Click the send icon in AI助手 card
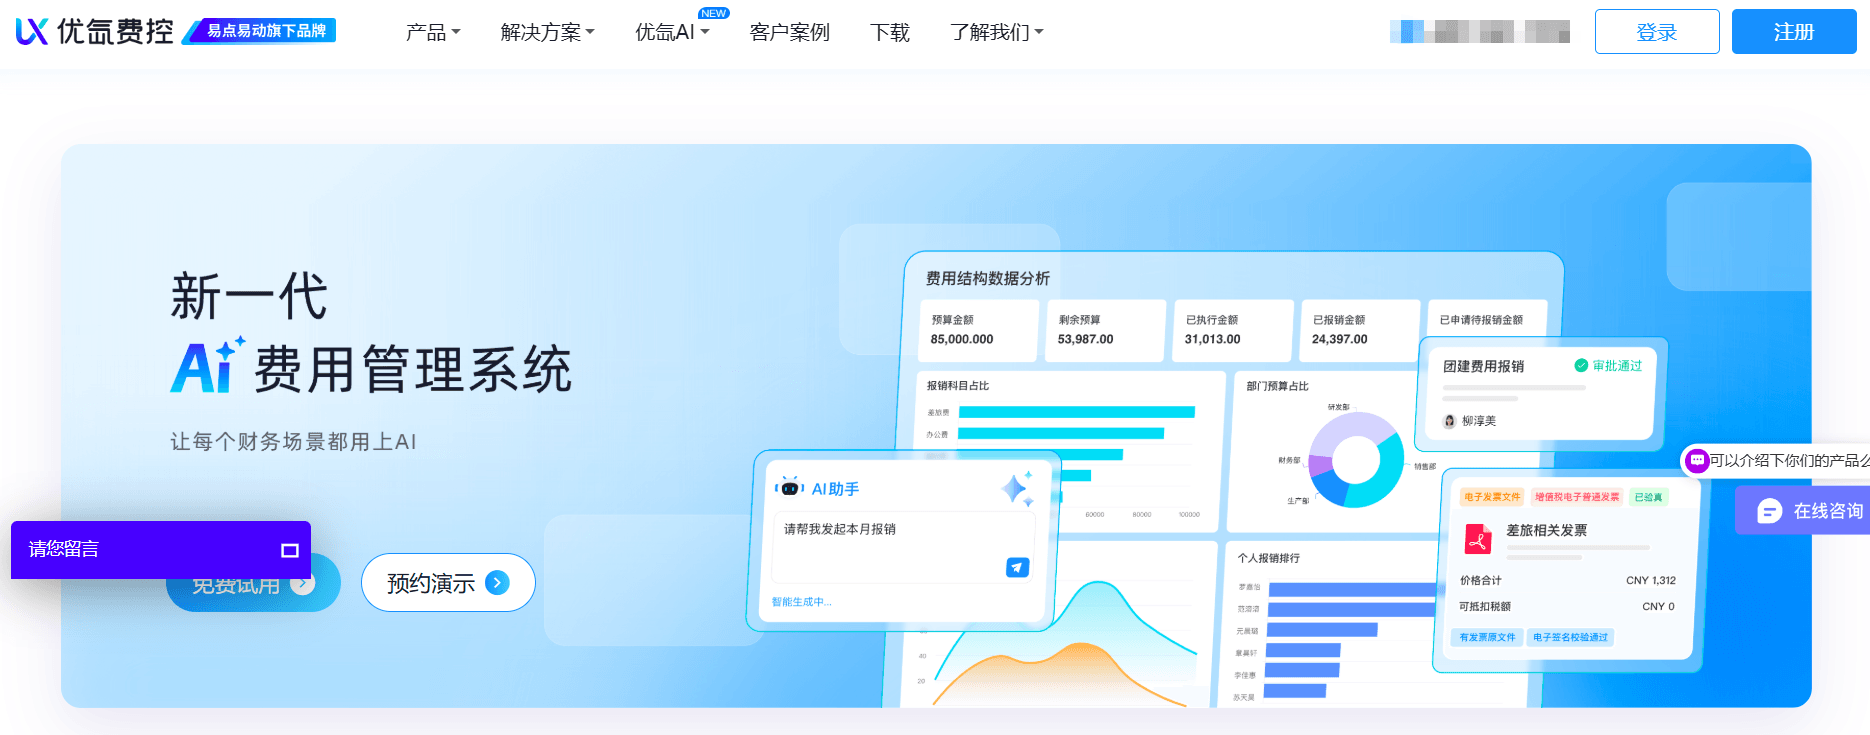This screenshot has width=1870, height=735. click(x=1017, y=567)
